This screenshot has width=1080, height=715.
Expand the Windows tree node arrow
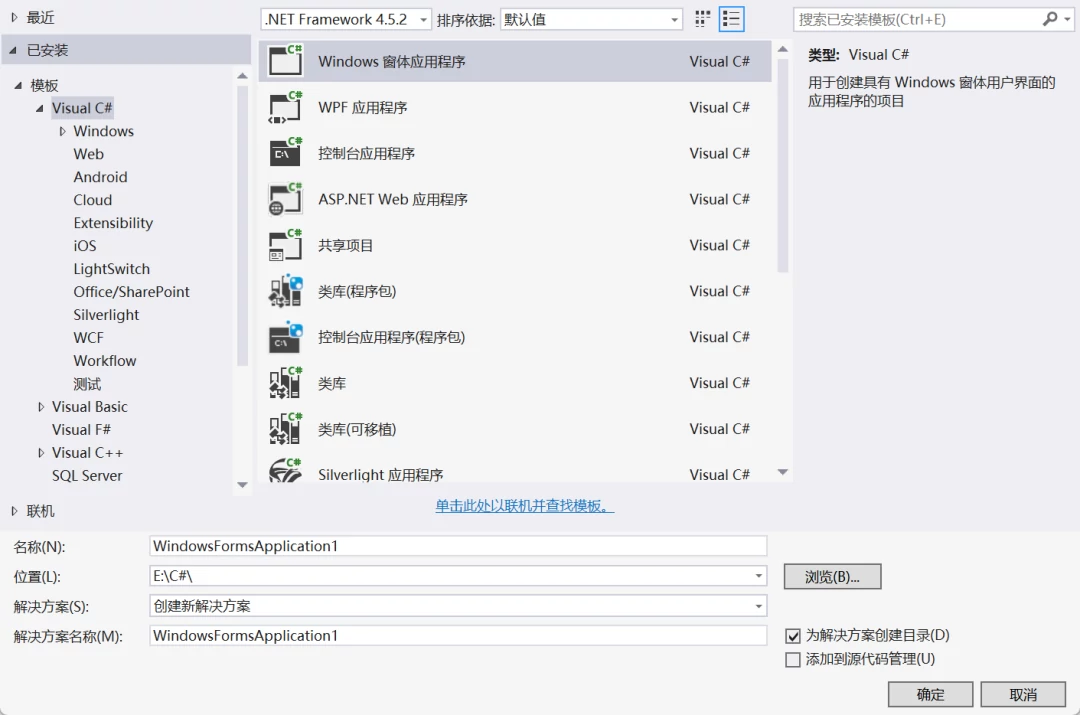tap(63, 131)
